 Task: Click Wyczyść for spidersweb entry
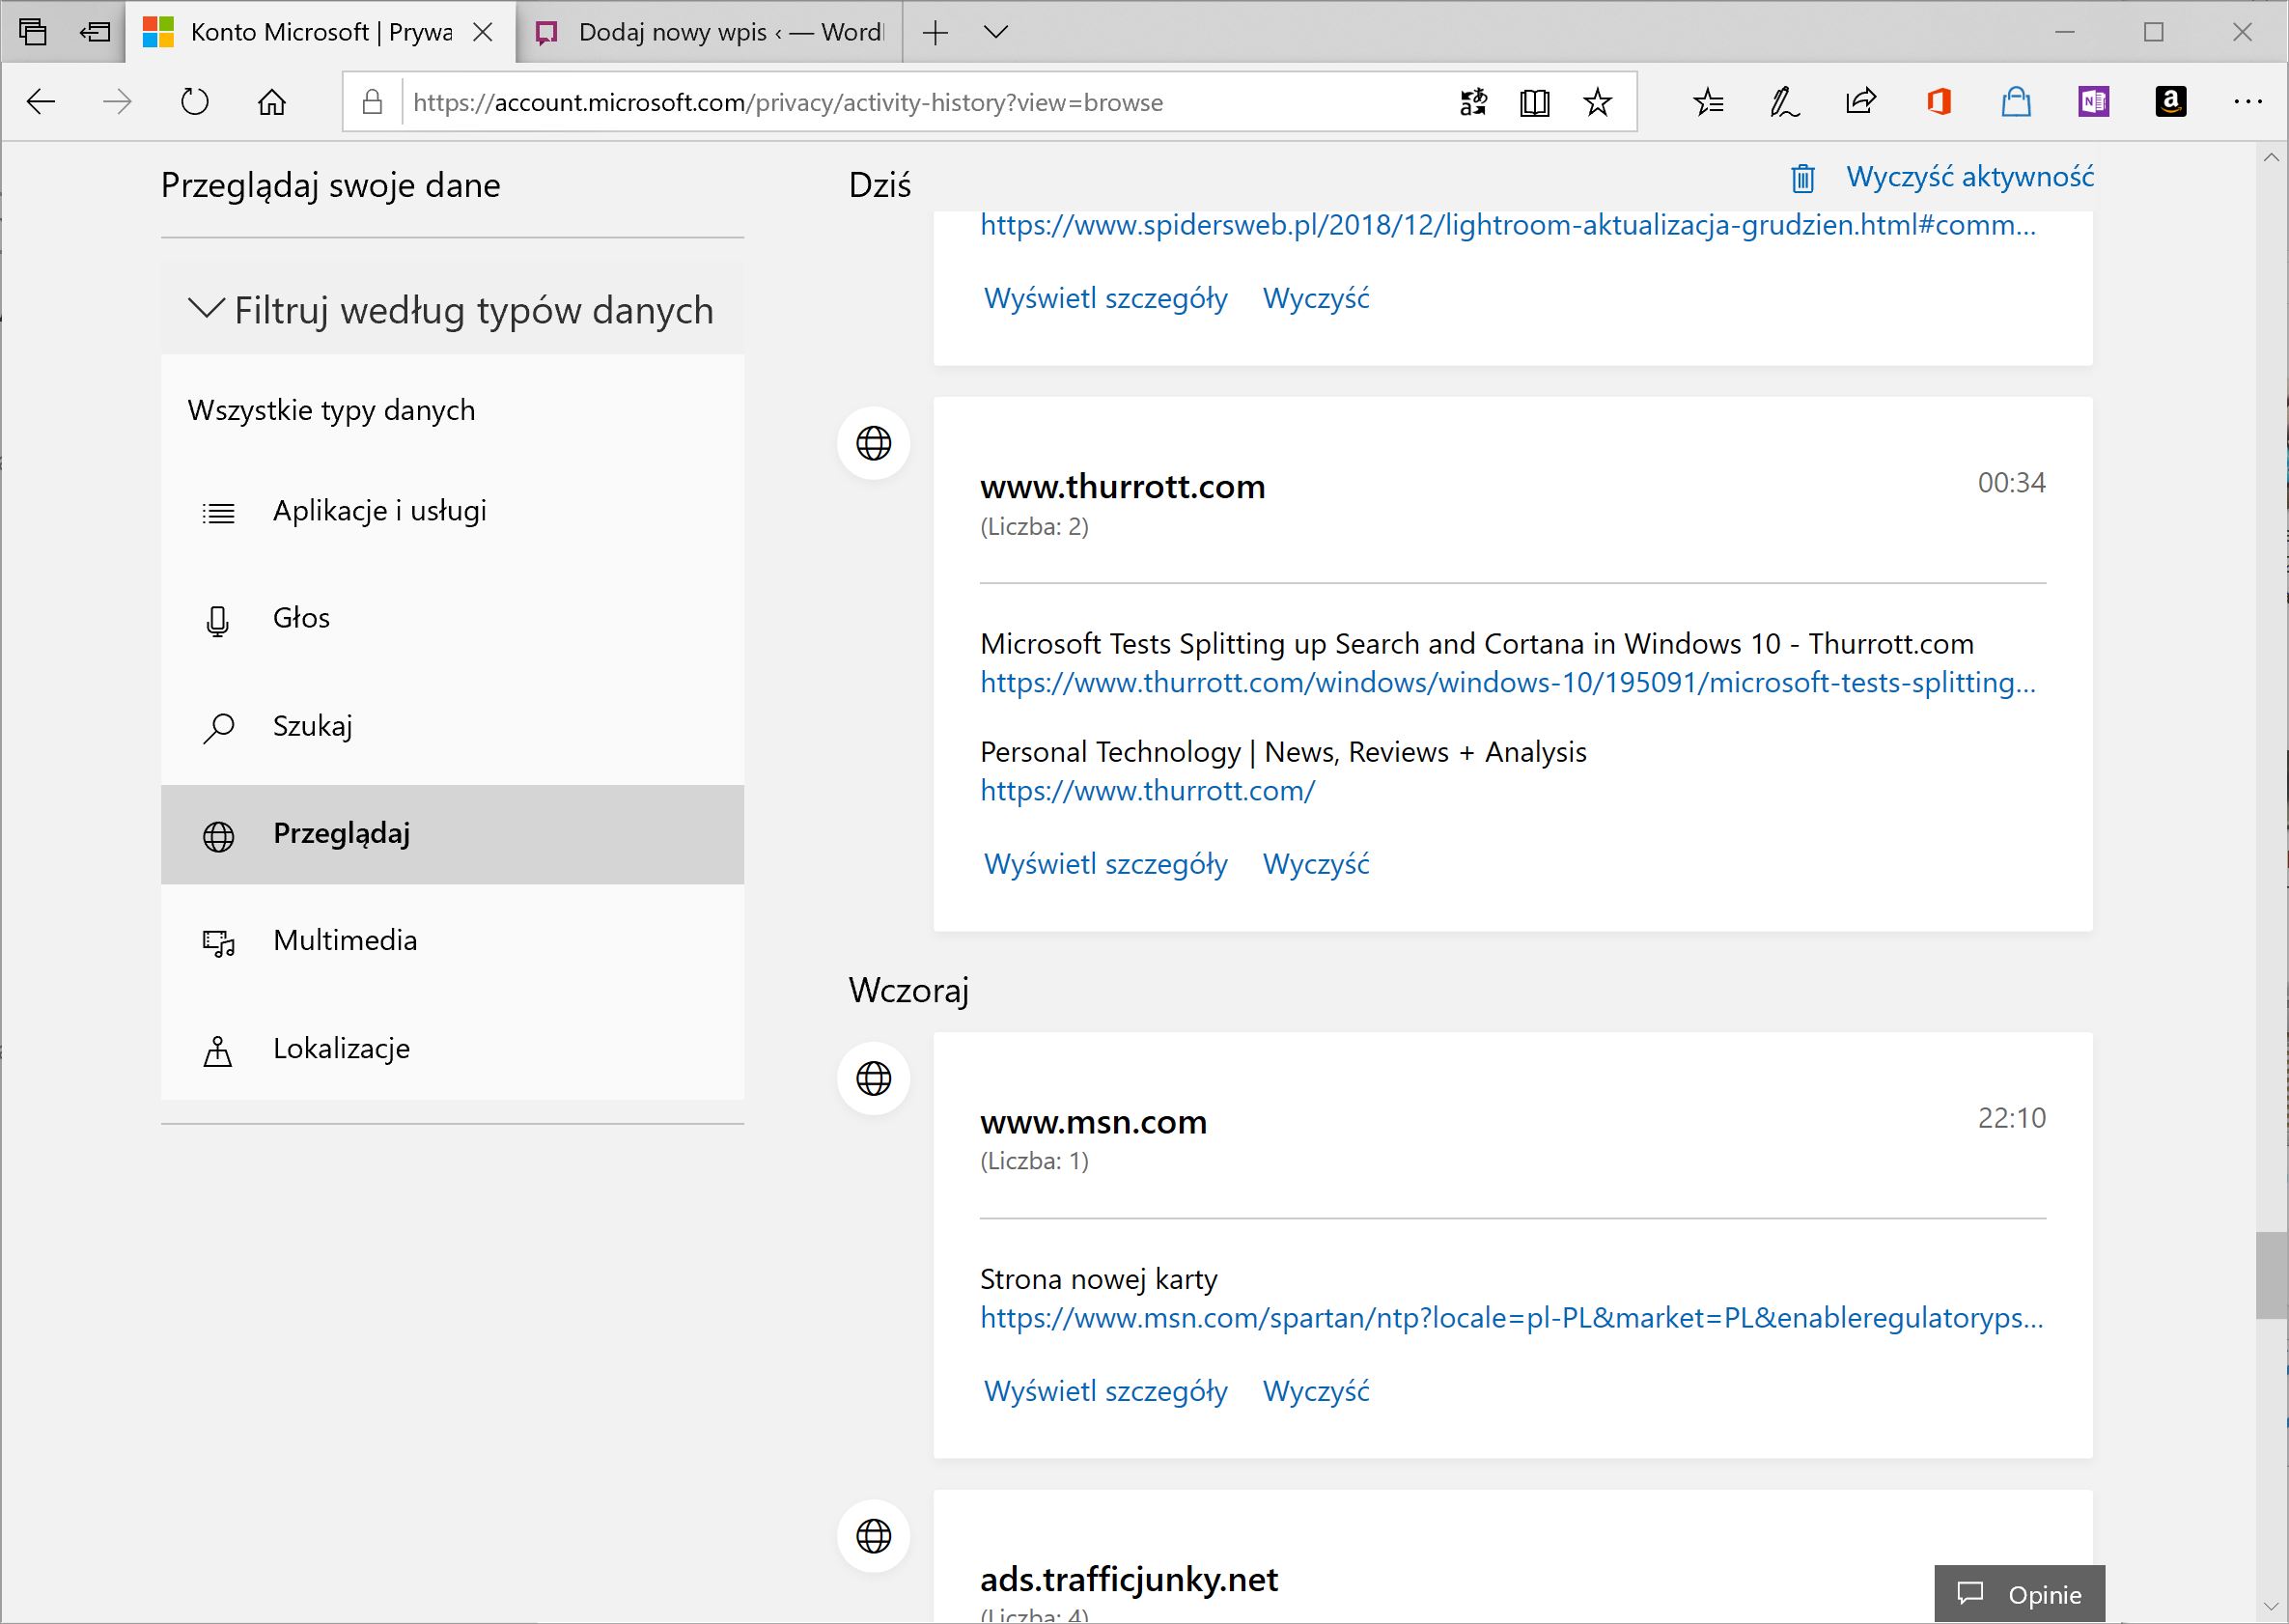[x=1316, y=298]
